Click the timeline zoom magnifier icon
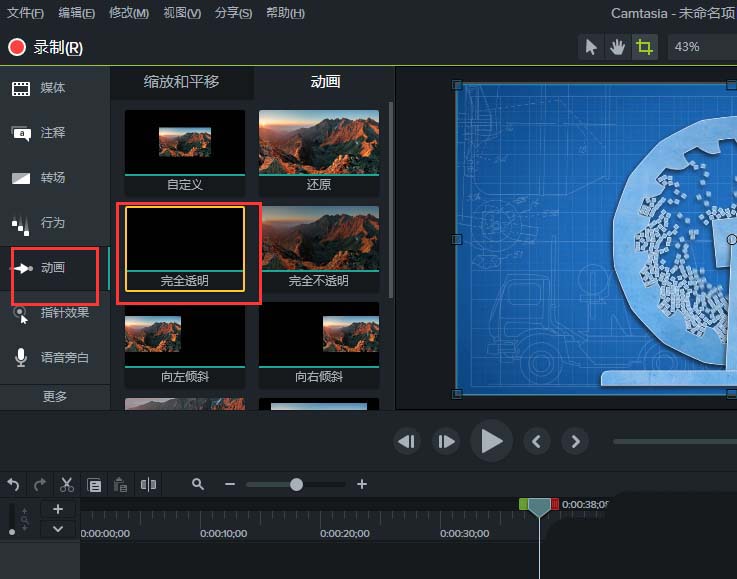This screenshot has height=579, width=737. 198,484
